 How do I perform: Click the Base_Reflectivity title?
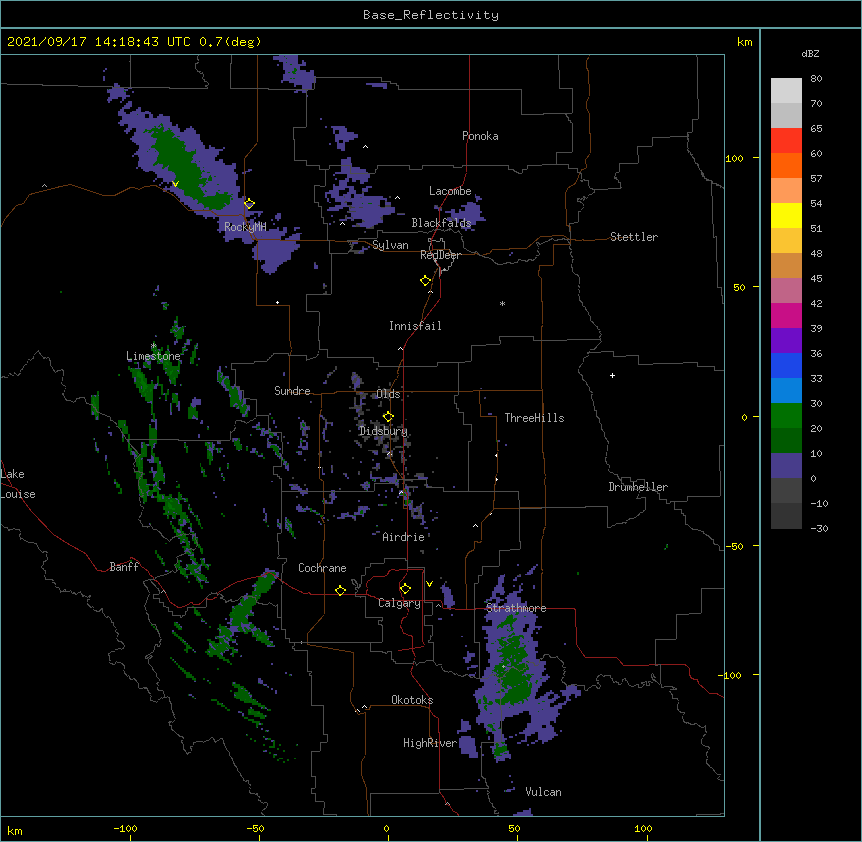point(431,15)
